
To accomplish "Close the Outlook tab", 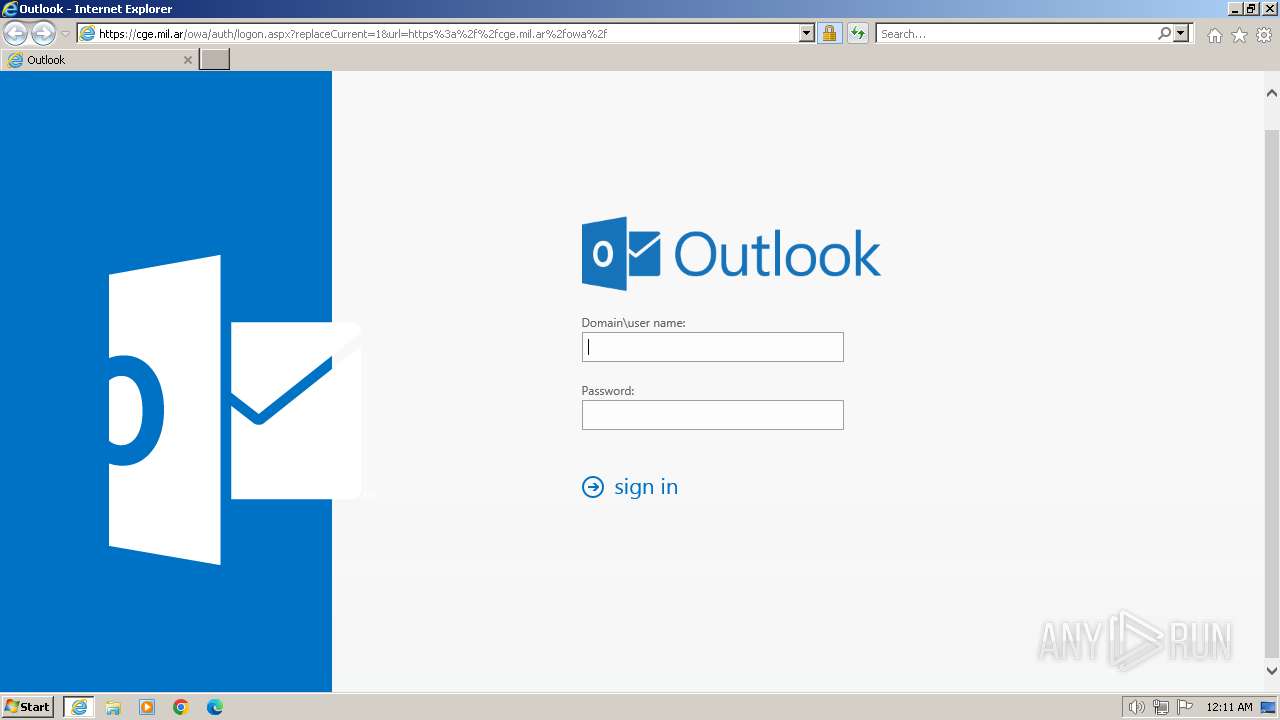I will [x=187, y=60].
